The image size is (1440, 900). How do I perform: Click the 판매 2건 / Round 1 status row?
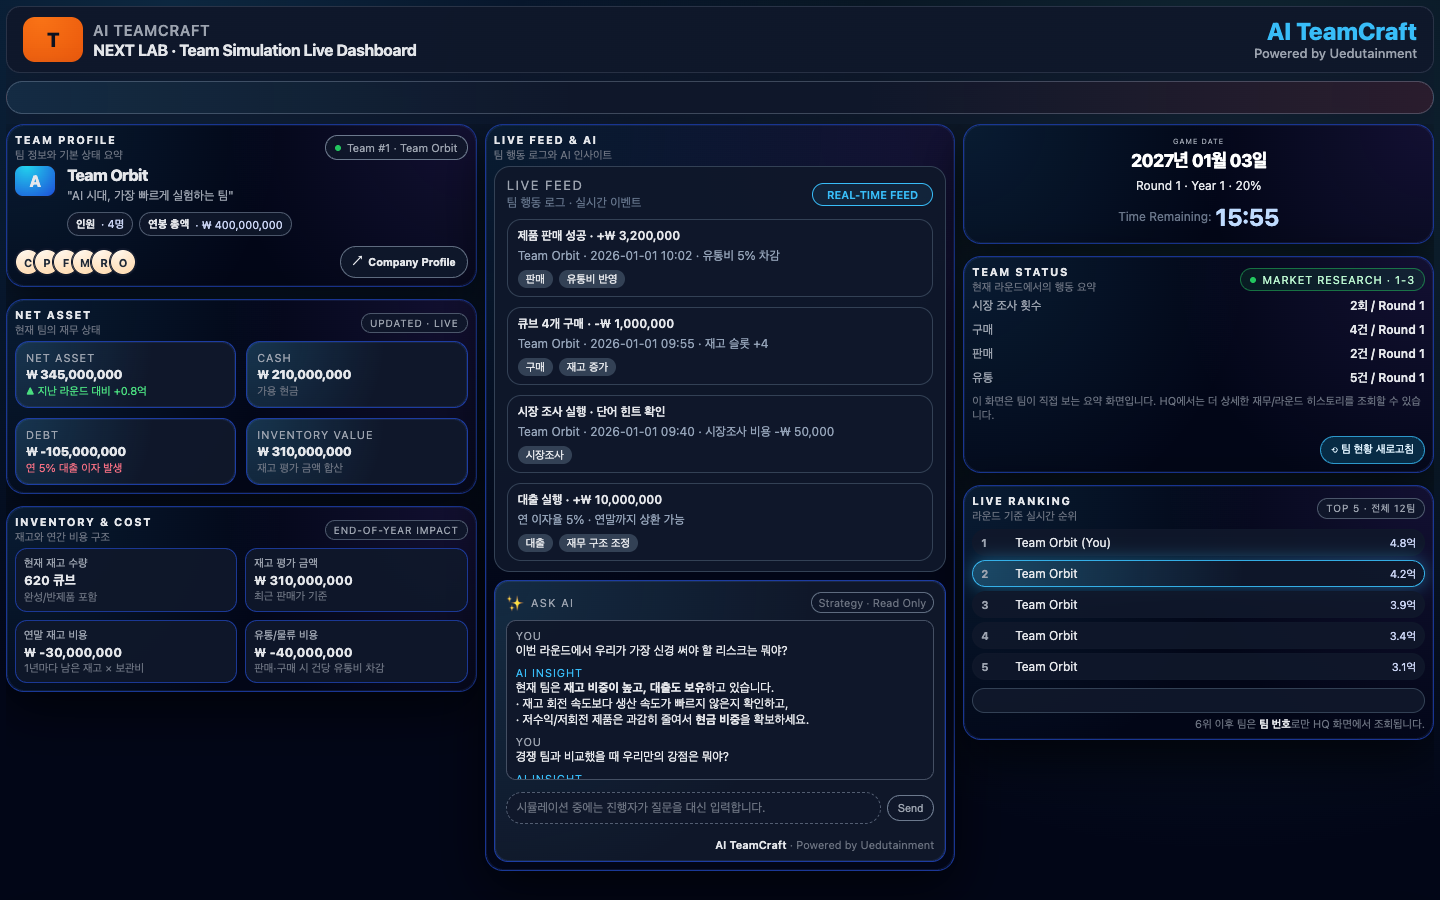click(1198, 354)
